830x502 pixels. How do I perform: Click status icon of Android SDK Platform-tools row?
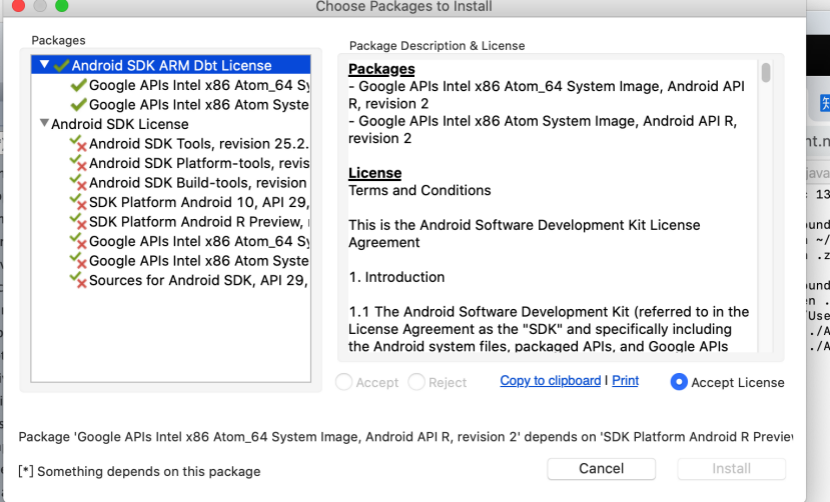point(78,163)
